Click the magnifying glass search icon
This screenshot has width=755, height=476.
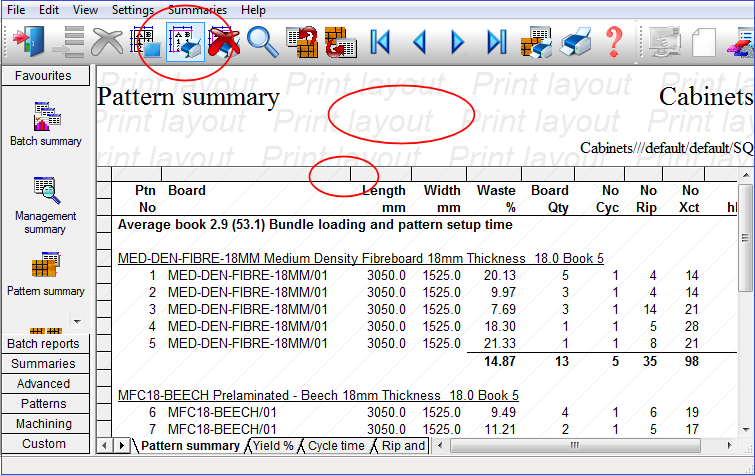[x=263, y=42]
